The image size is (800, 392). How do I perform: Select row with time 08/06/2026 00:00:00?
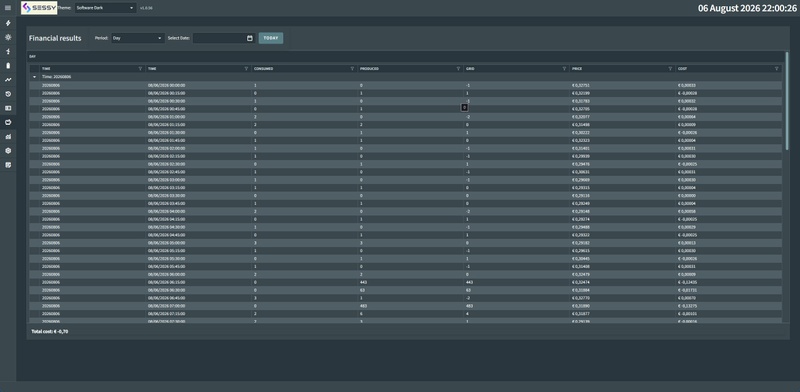point(405,85)
